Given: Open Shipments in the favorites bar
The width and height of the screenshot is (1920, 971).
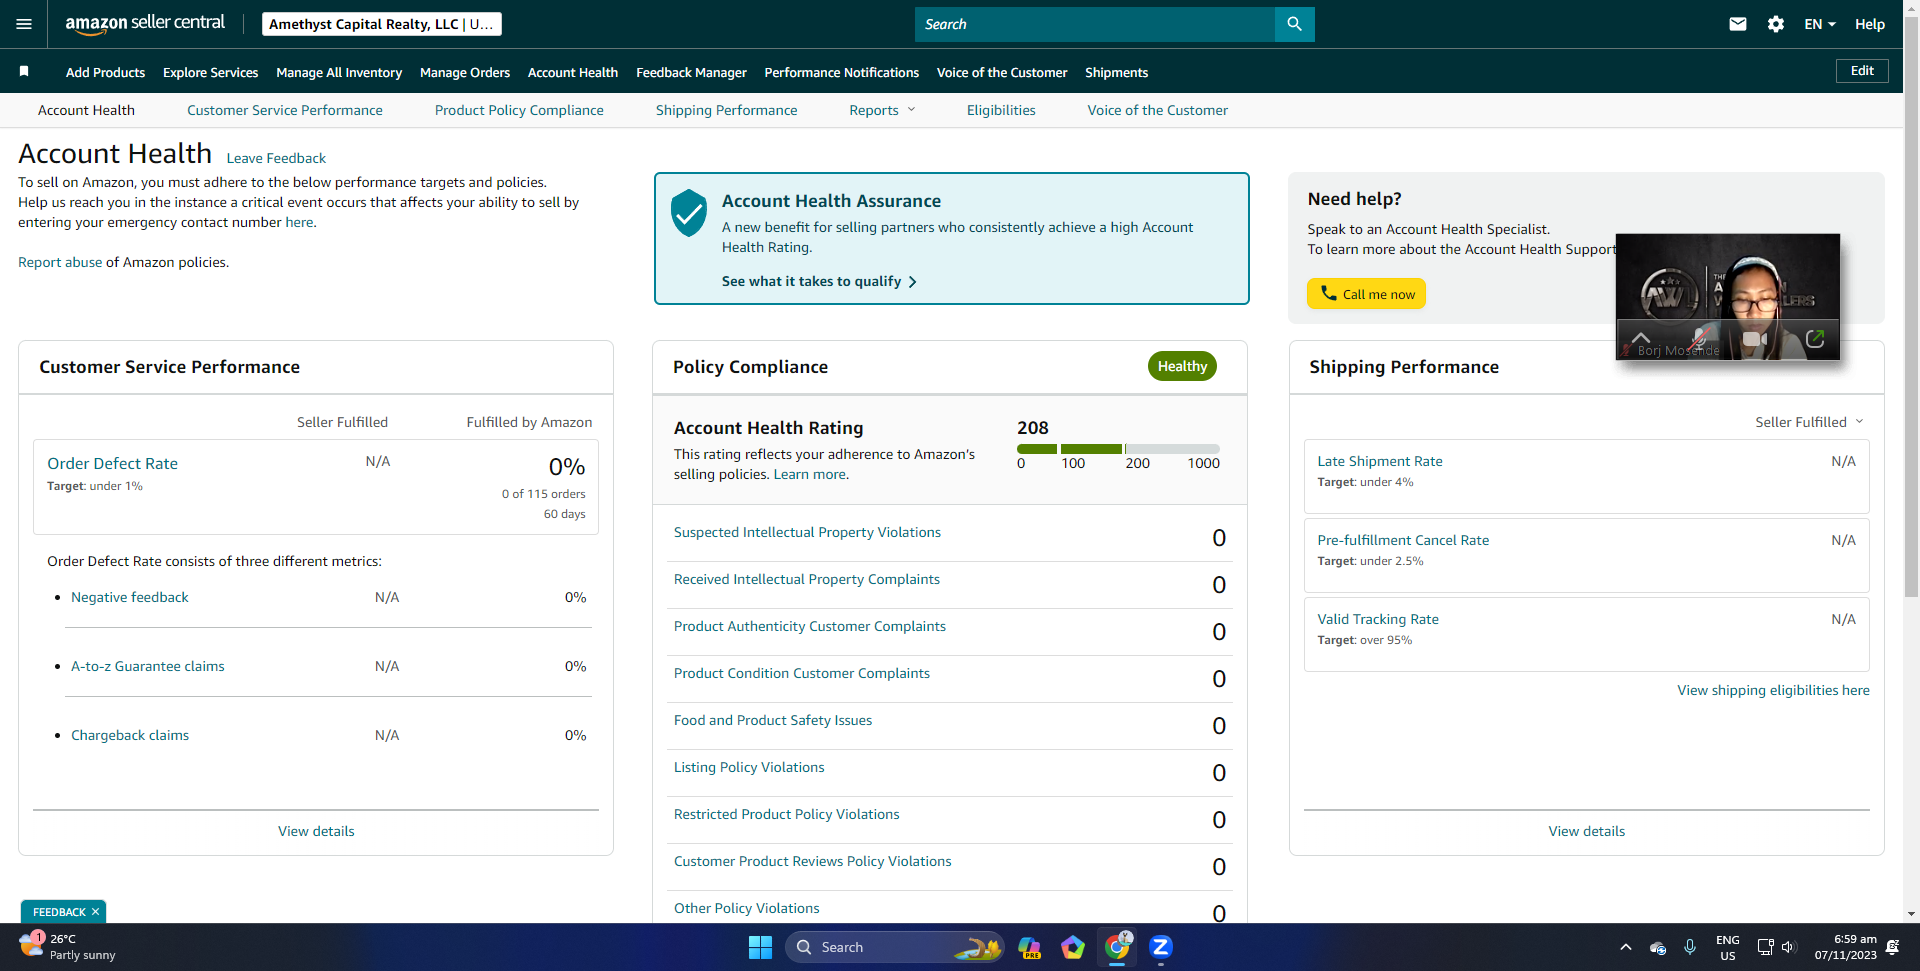Looking at the screenshot, I should coord(1116,72).
